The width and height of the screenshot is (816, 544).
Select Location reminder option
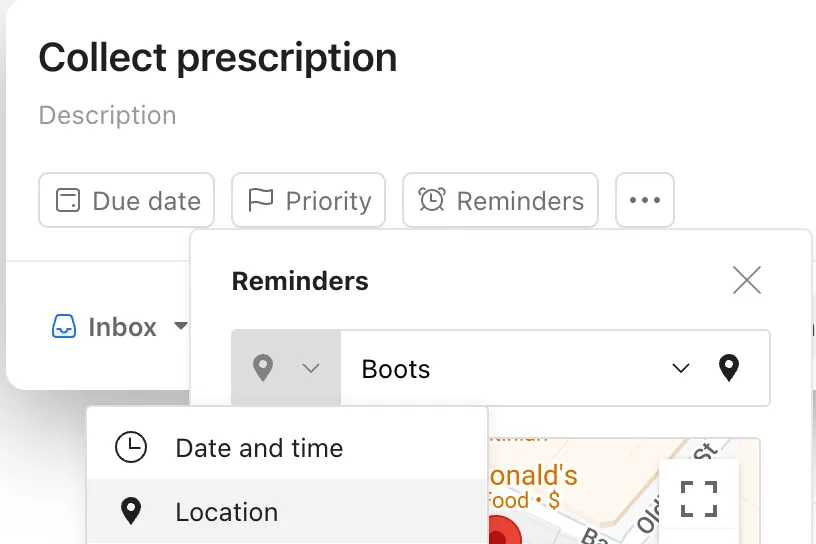click(x=287, y=511)
